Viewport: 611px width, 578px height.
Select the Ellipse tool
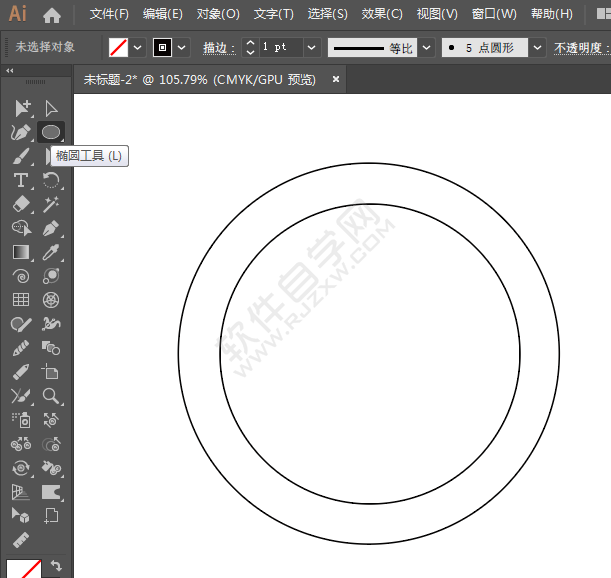pyautogui.click(x=51, y=132)
